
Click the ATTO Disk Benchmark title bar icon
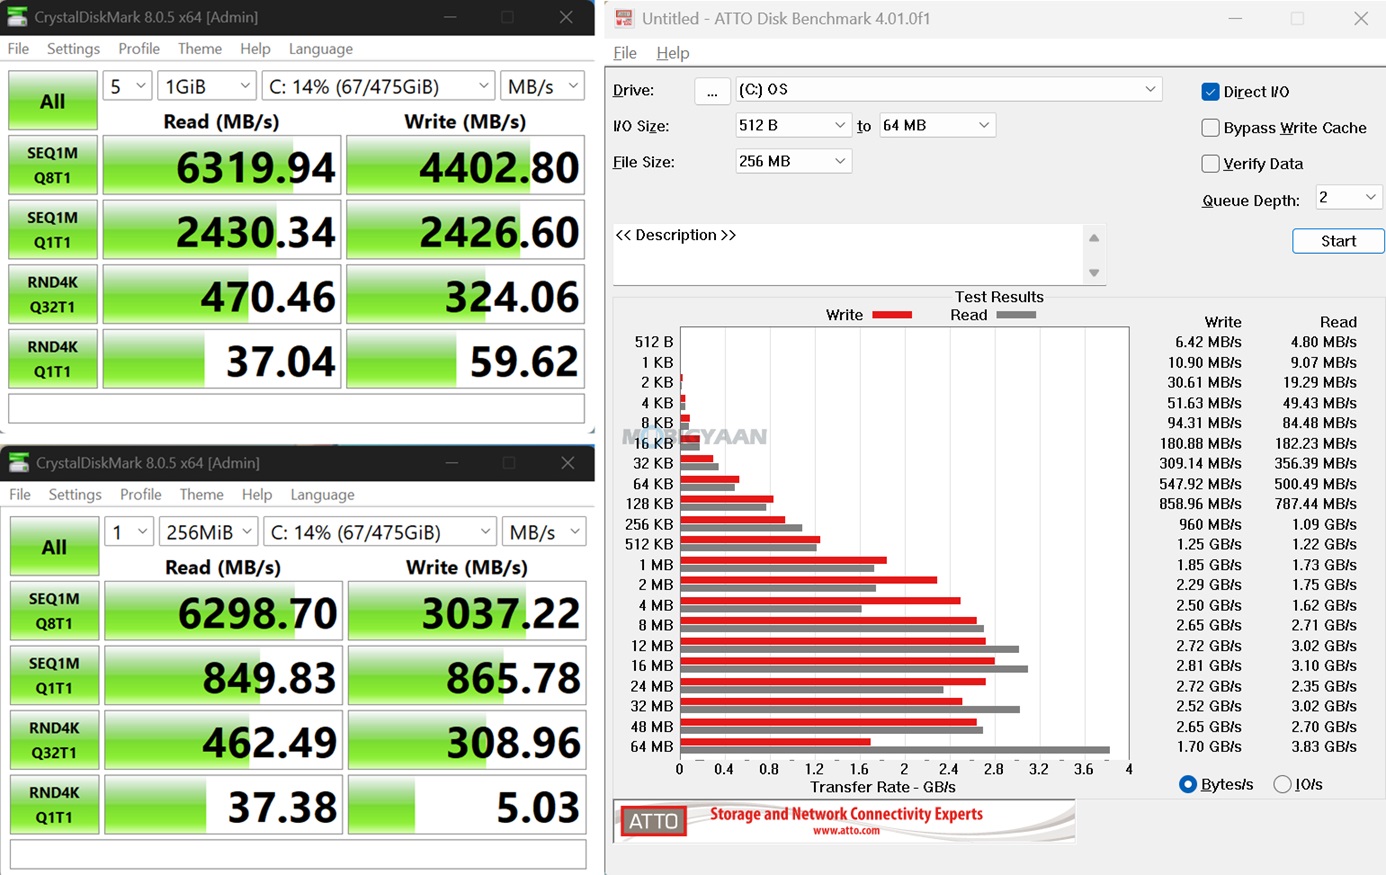[x=624, y=18]
